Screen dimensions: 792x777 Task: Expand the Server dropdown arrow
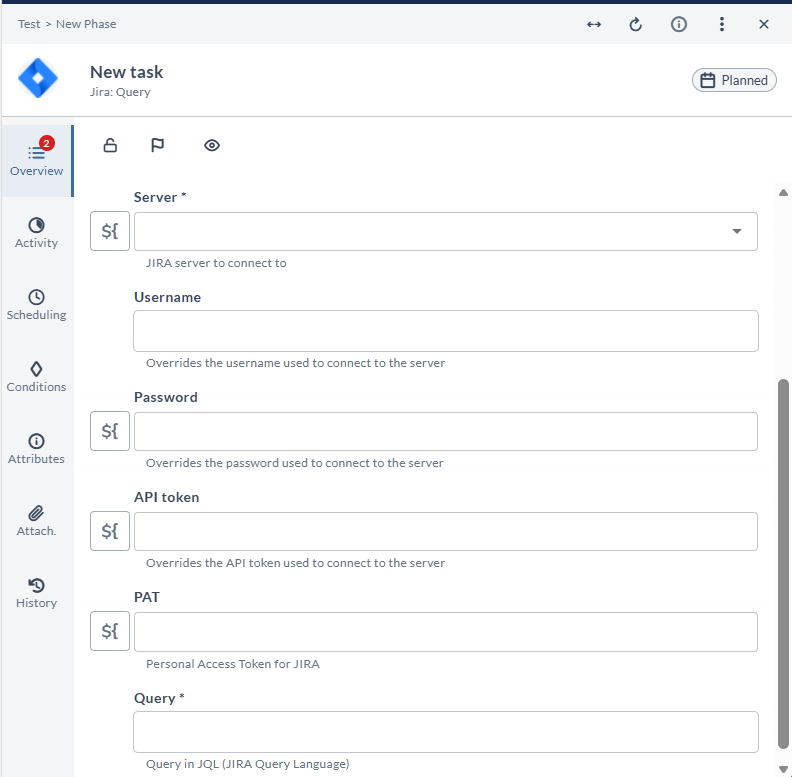pos(737,231)
